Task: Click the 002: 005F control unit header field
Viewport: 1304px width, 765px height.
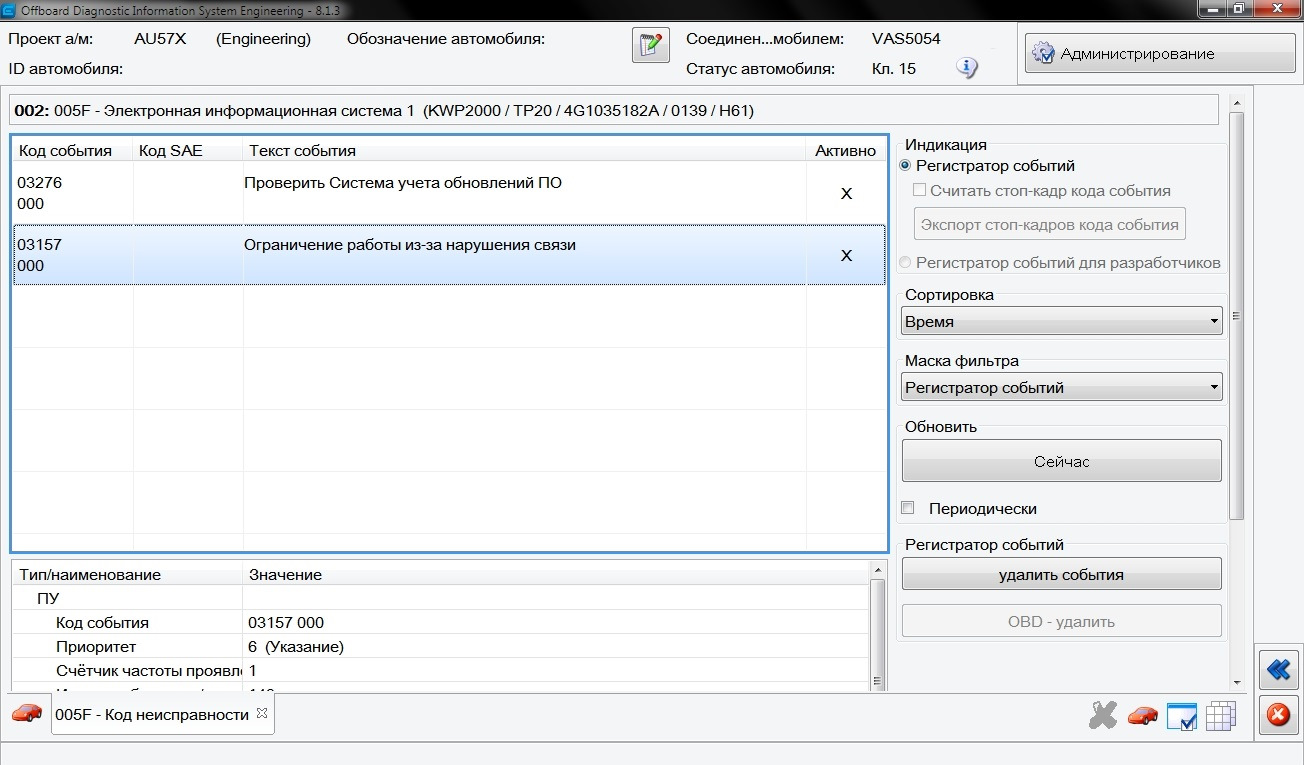Action: click(614, 111)
